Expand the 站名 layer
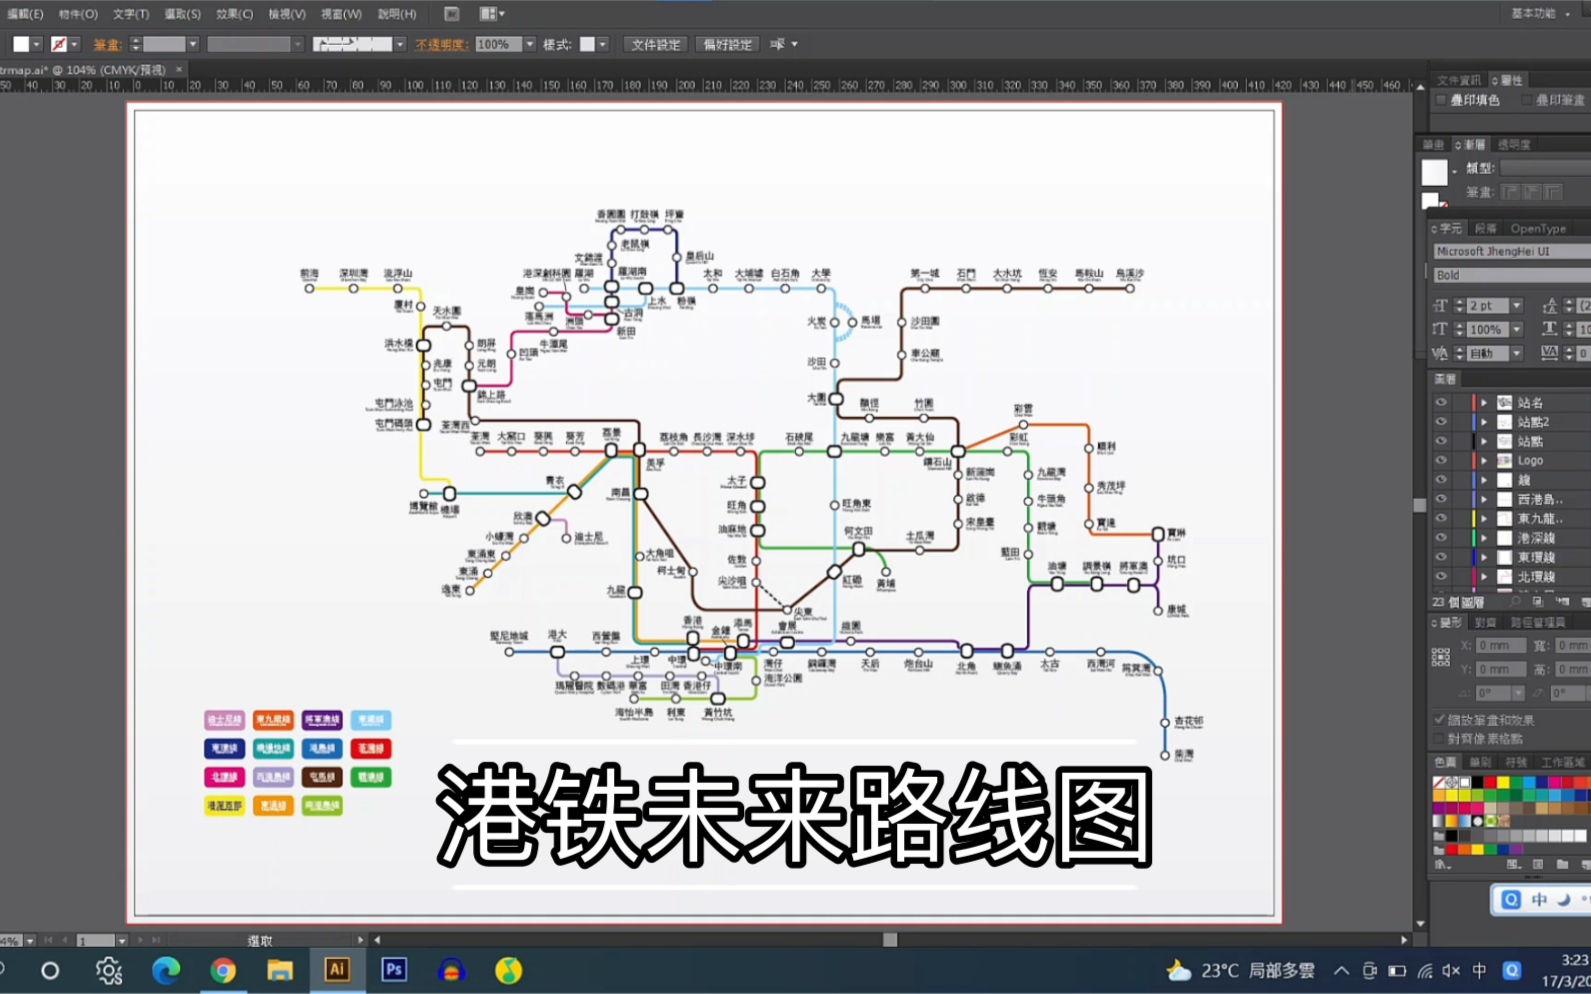The image size is (1591, 994). click(1484, 402)
